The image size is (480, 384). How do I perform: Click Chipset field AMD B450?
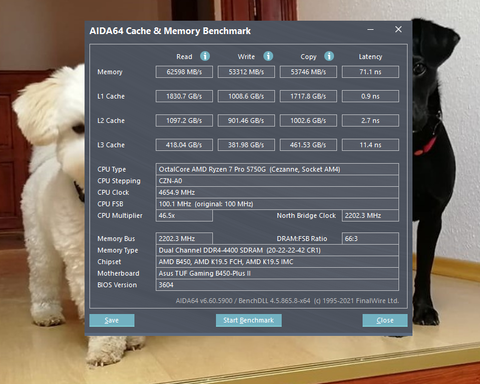click(277, 262)
